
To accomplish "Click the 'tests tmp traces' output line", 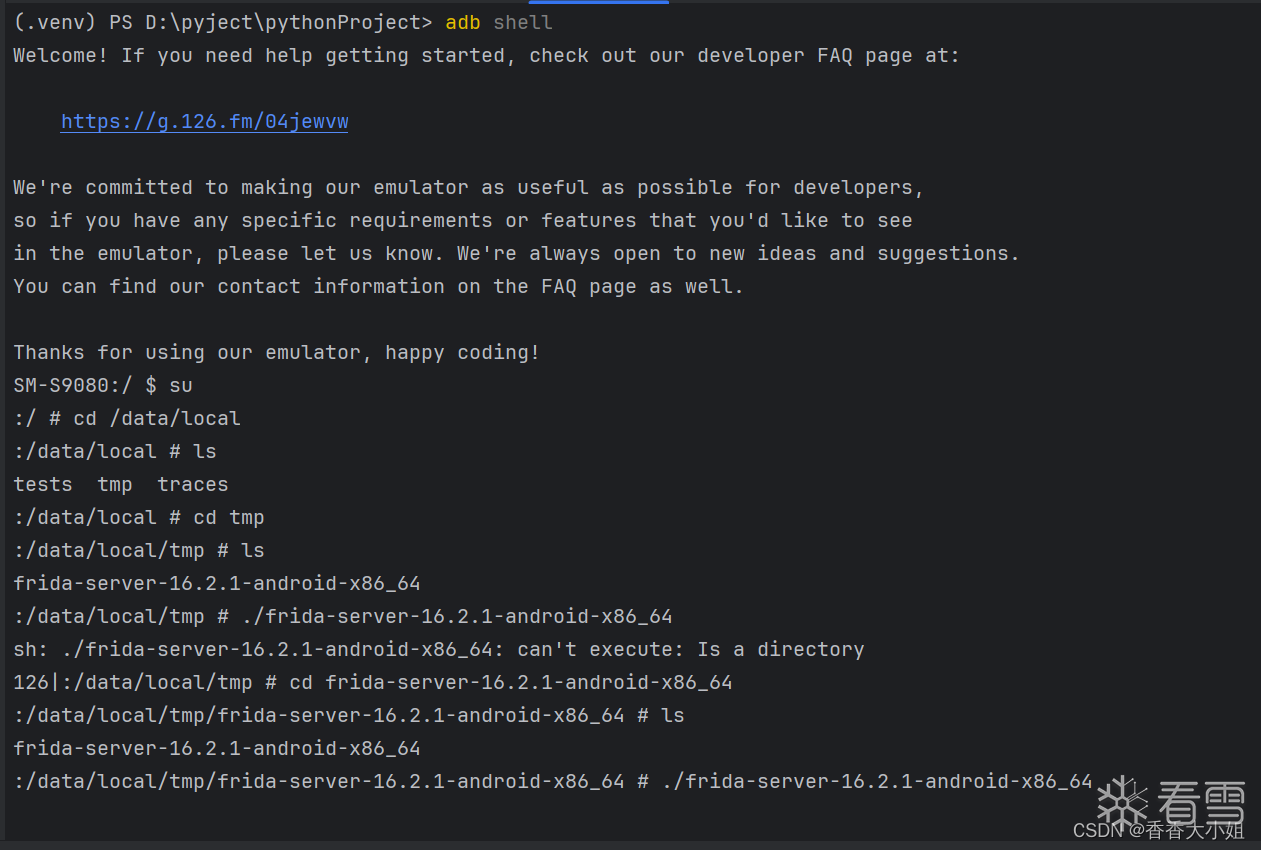I will pos(121,484).
